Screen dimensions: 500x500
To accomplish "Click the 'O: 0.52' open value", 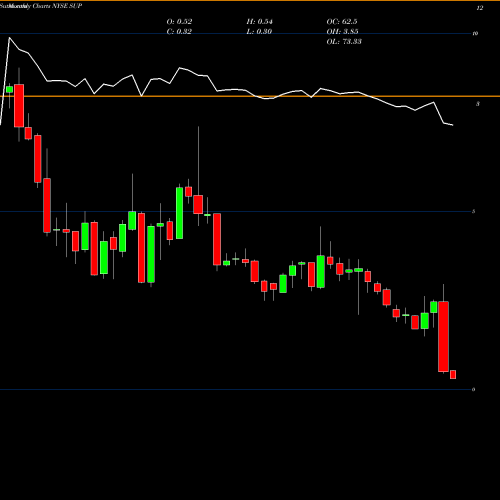I will point(179,22).
